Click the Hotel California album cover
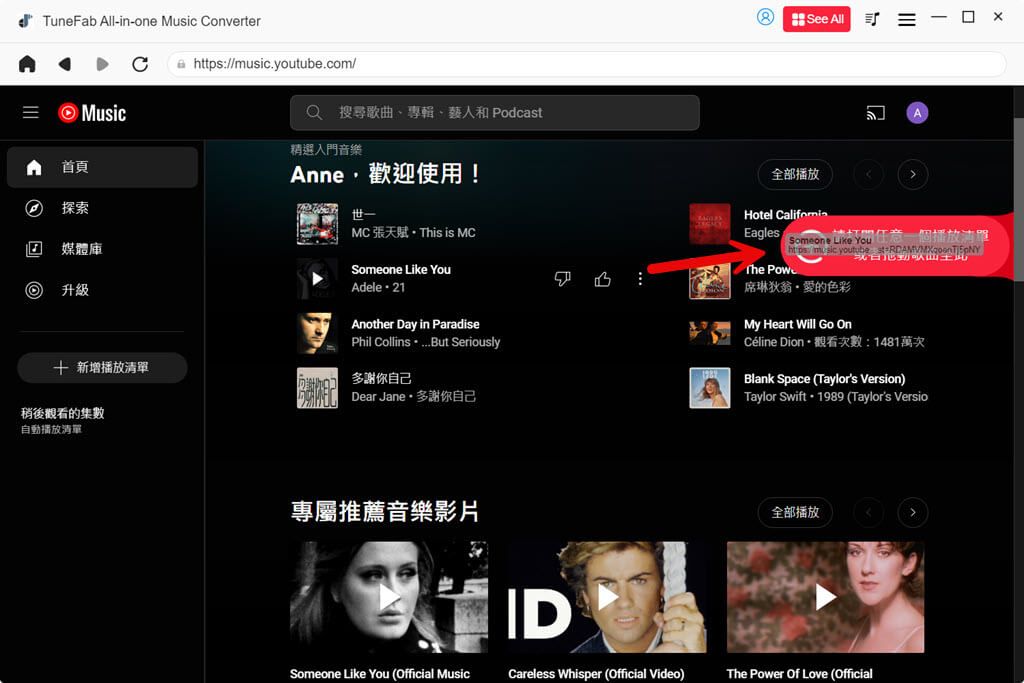1024x683 pixels. coord(710,224)
